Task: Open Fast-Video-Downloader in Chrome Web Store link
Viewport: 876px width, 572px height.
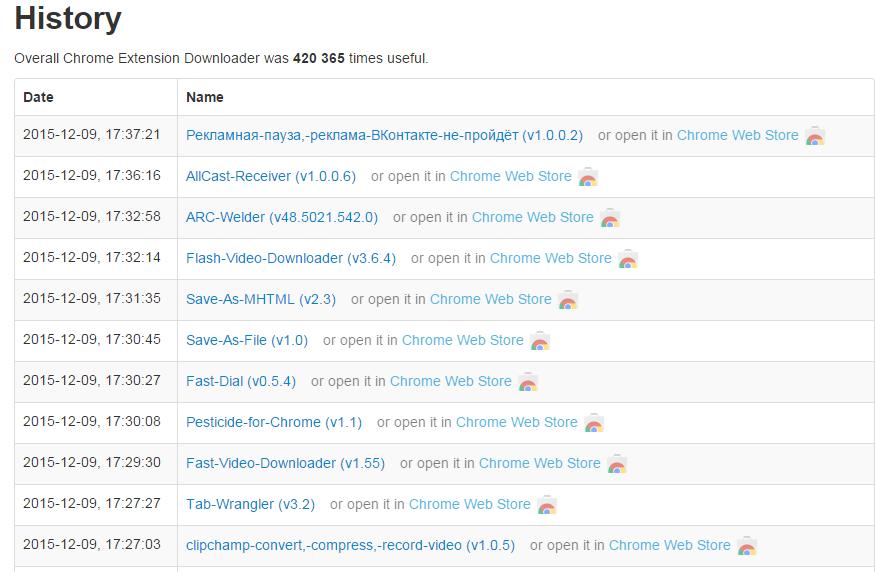Action: click(539, 463)
